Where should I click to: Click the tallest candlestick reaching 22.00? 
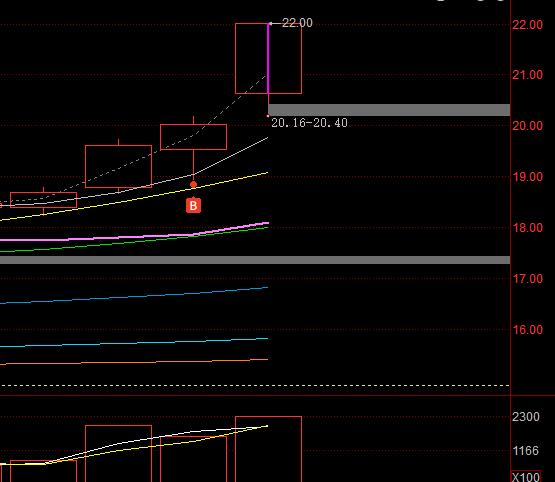tap(268, 58)
